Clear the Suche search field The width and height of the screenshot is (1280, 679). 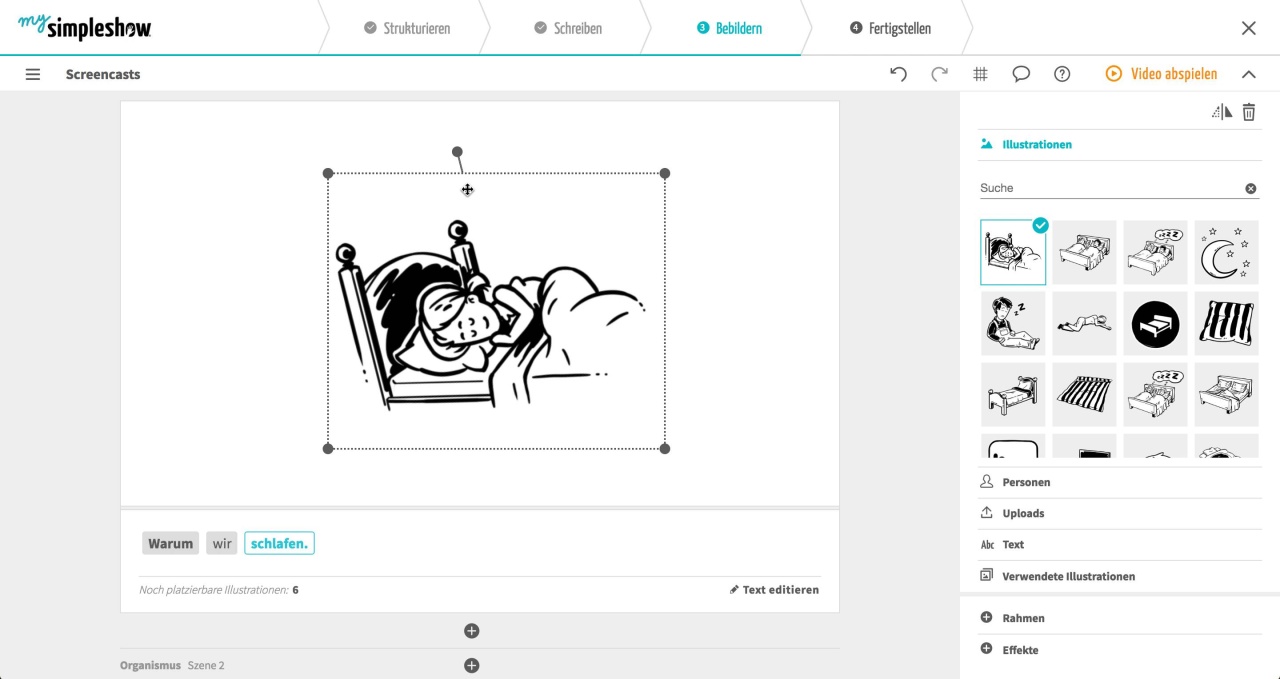1251,188
